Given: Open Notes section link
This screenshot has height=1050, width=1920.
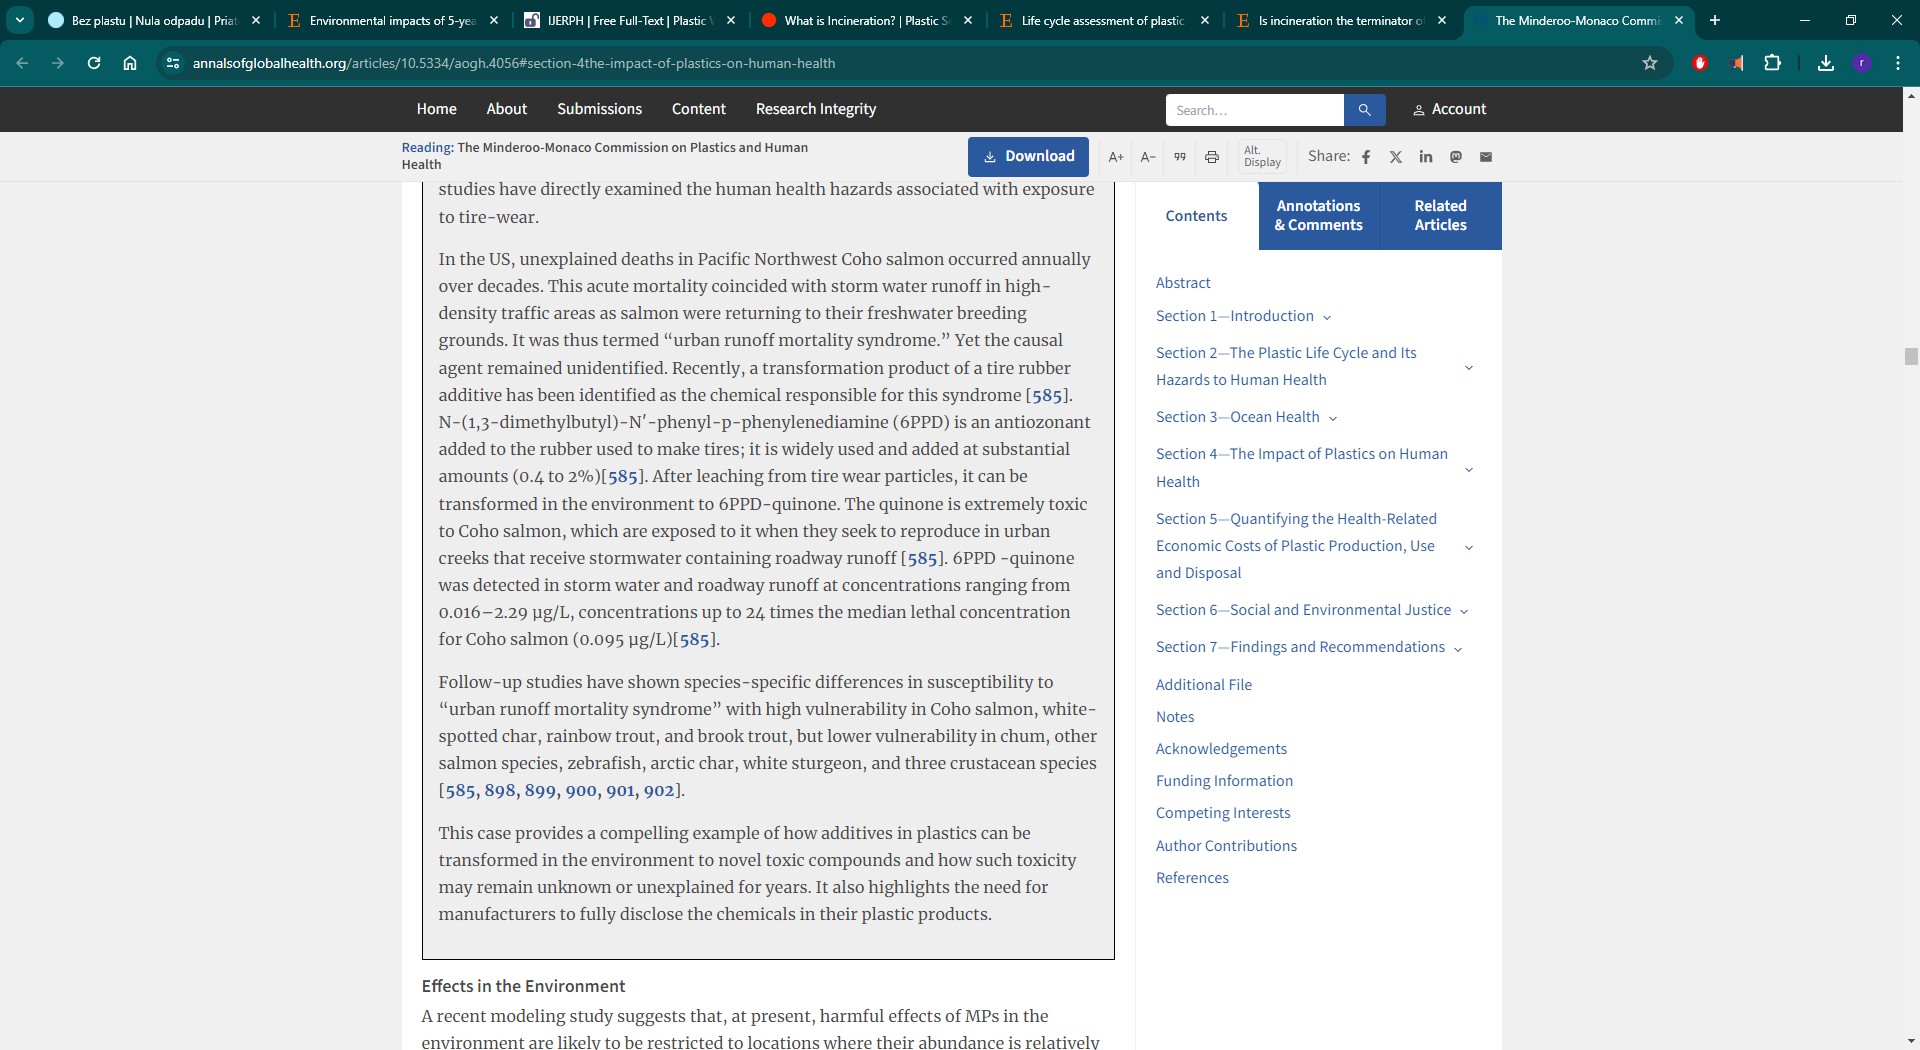Looking at the screenshot, I should tap(1175, 717).
